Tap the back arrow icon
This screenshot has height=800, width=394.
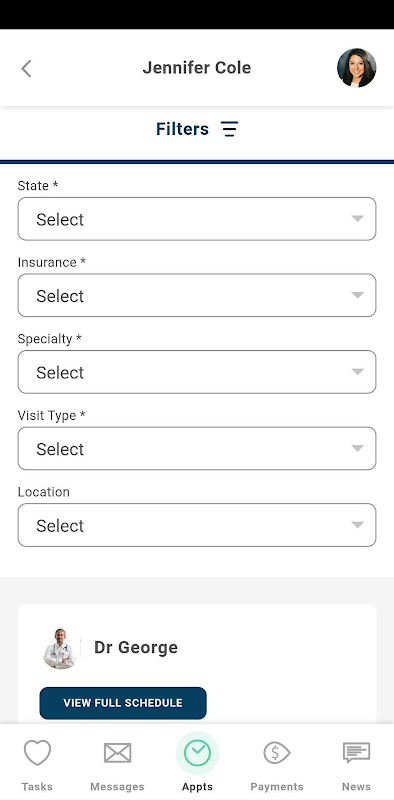26,68
